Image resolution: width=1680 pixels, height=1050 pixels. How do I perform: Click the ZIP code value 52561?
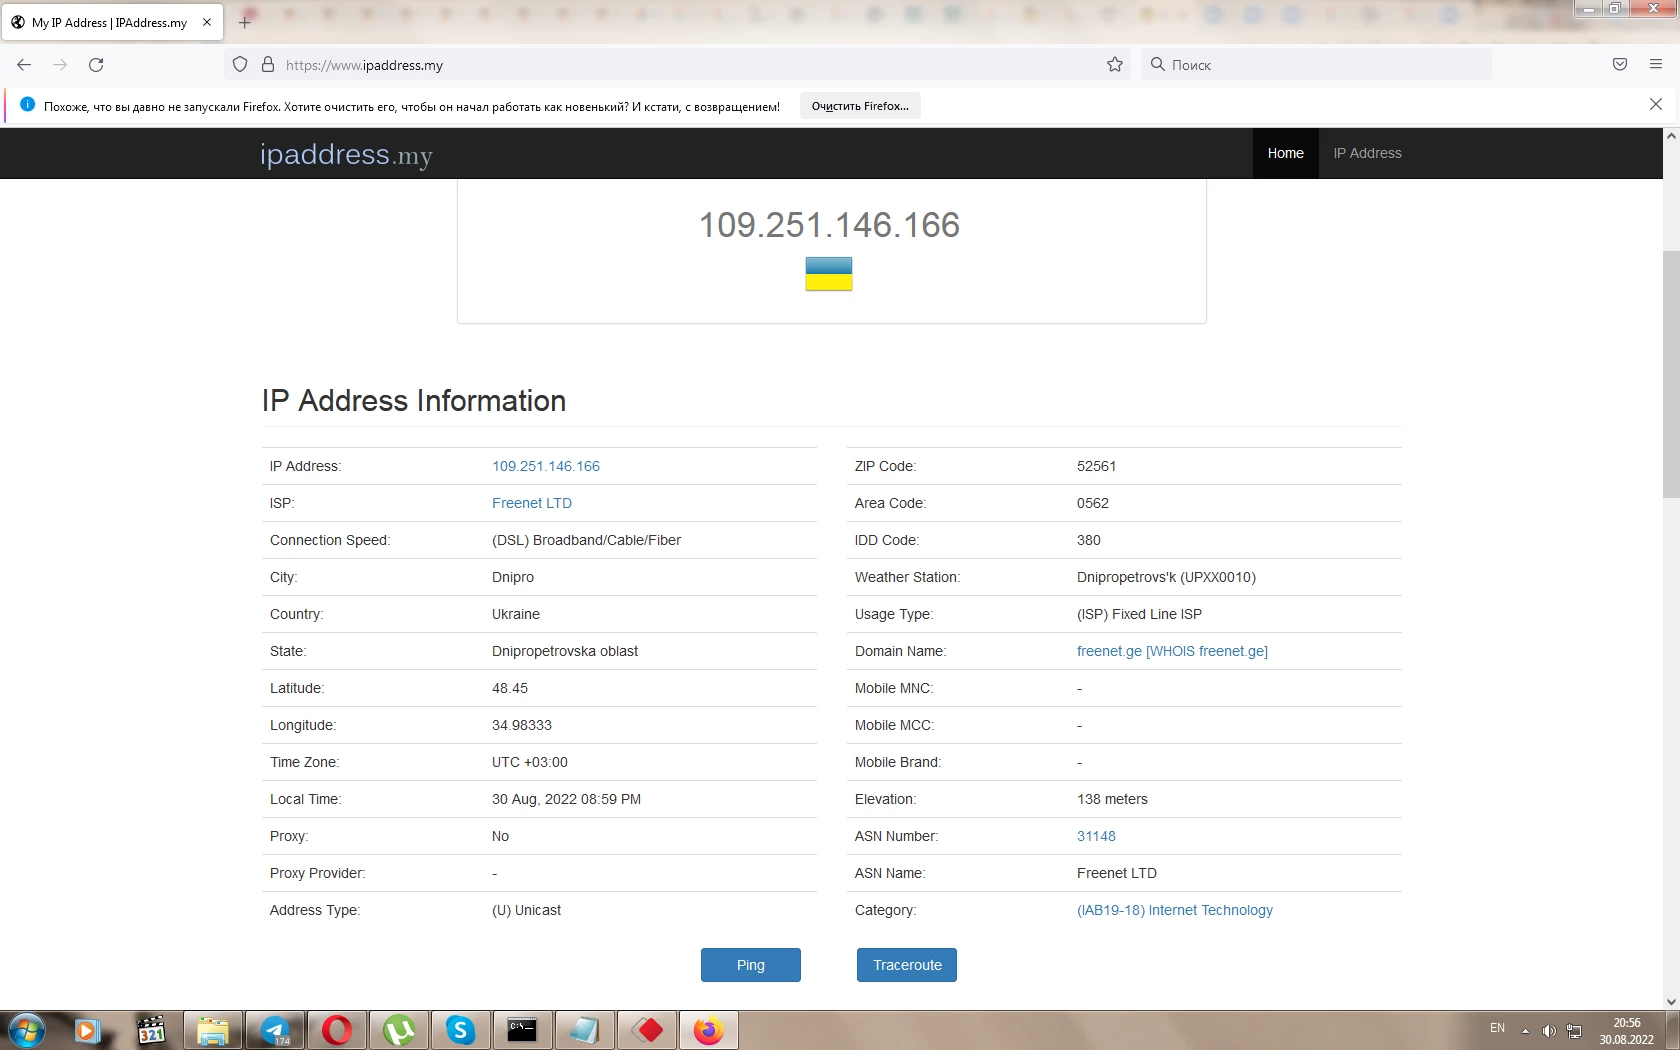(x=1097, y=466)
